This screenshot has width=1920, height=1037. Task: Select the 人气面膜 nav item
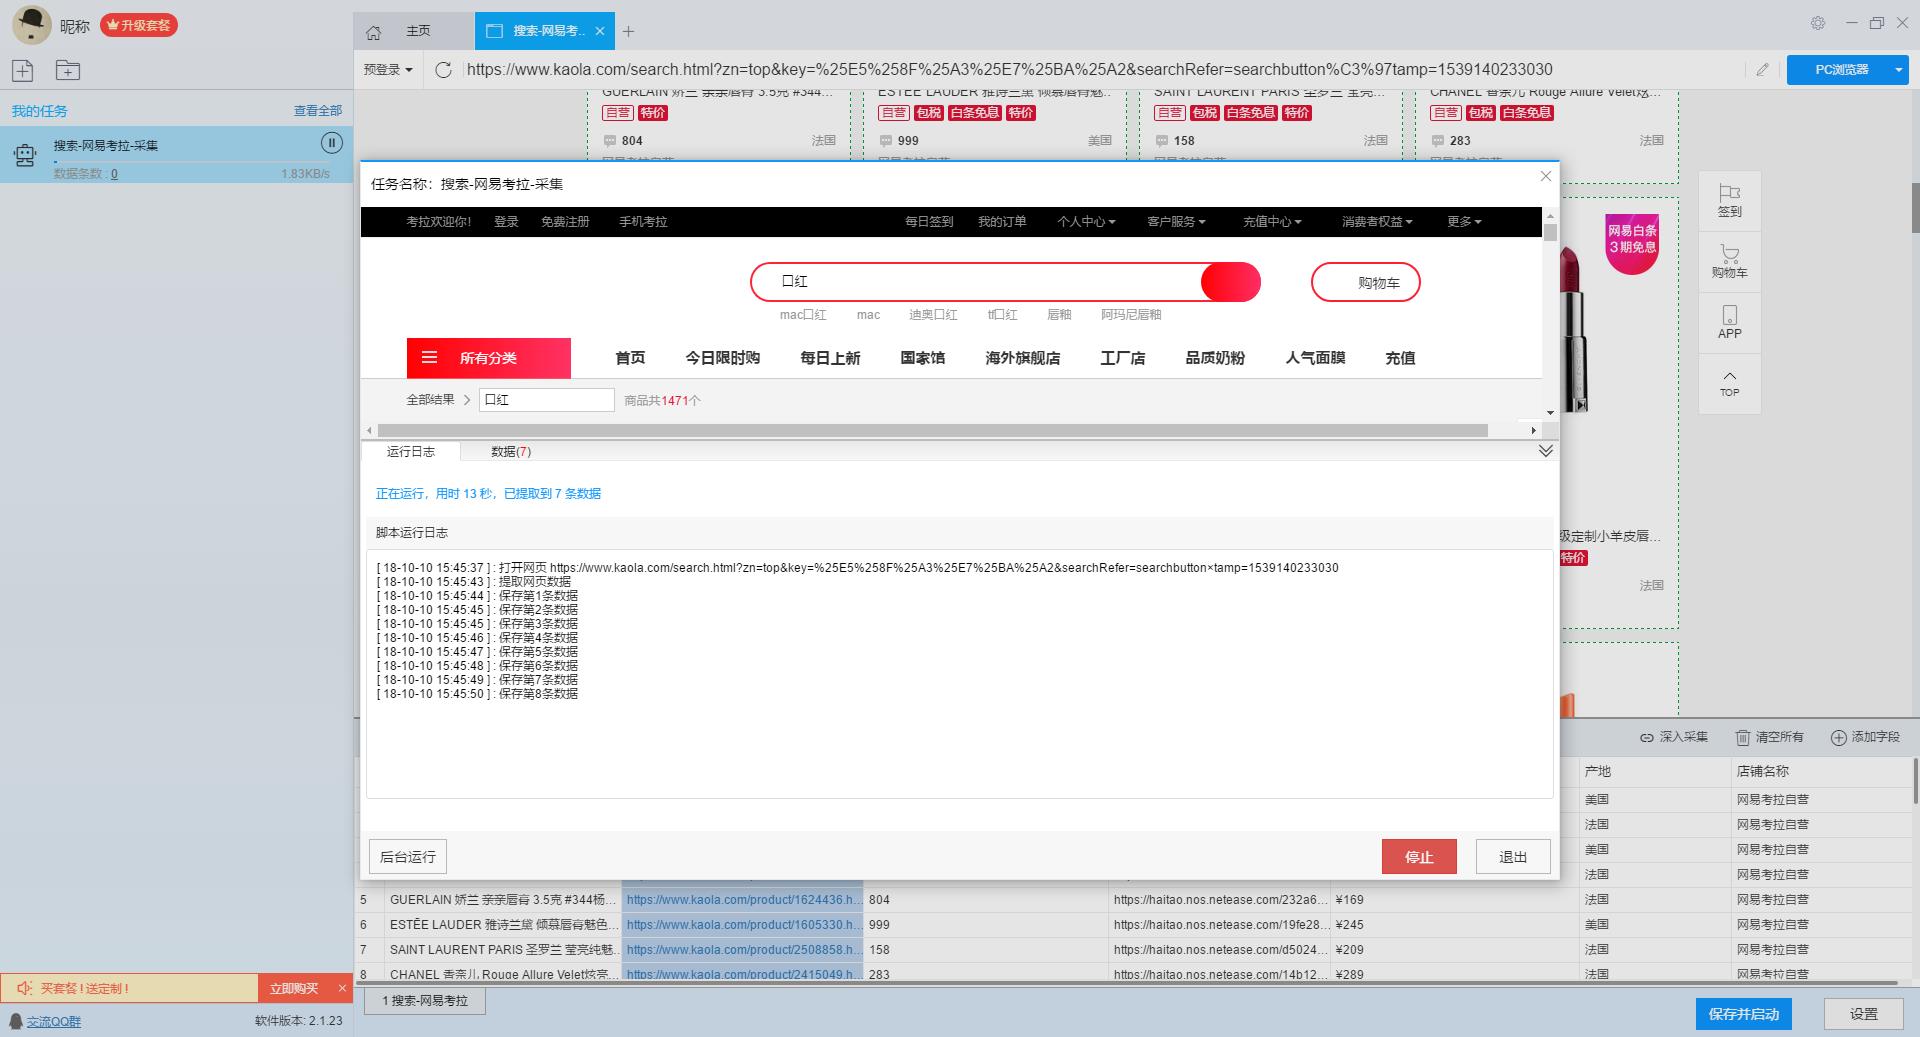click(1315, 358)
